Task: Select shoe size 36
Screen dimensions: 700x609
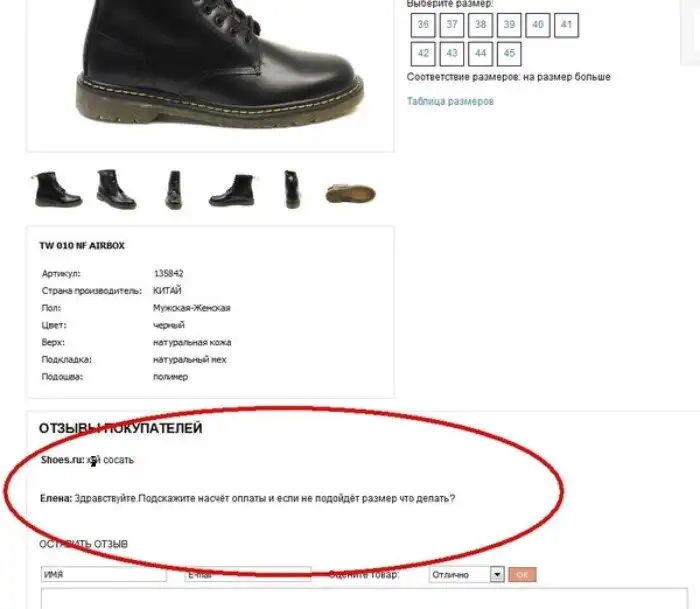Action: [423, 25]
